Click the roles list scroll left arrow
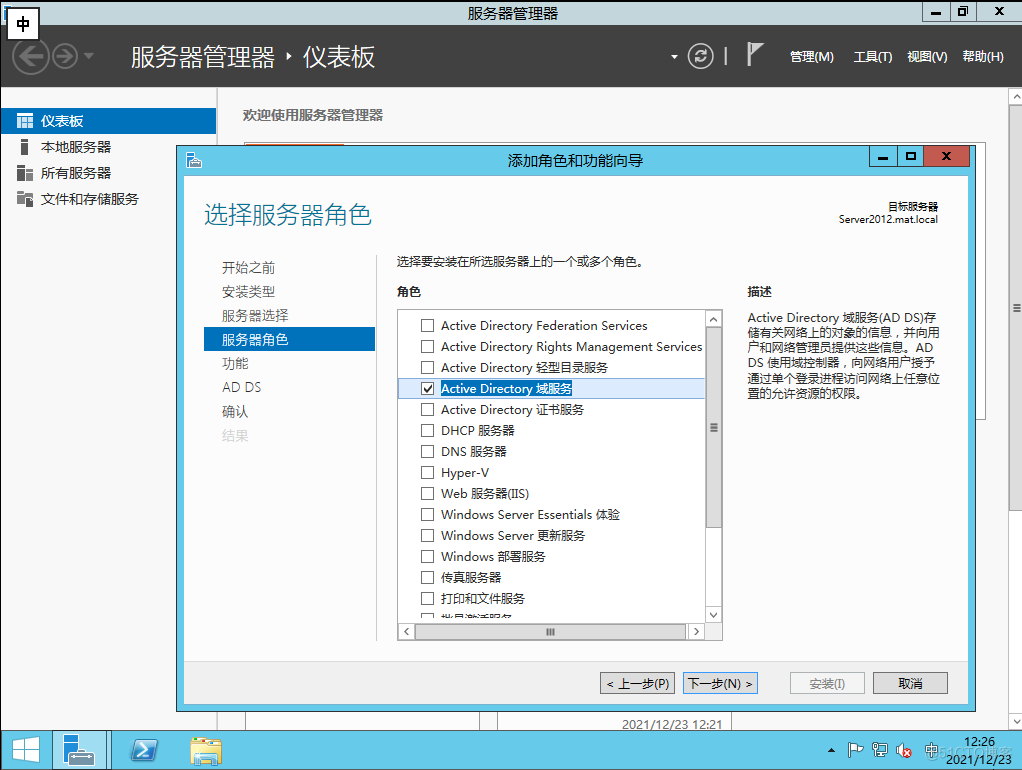1022x770 pixels. 407,631
